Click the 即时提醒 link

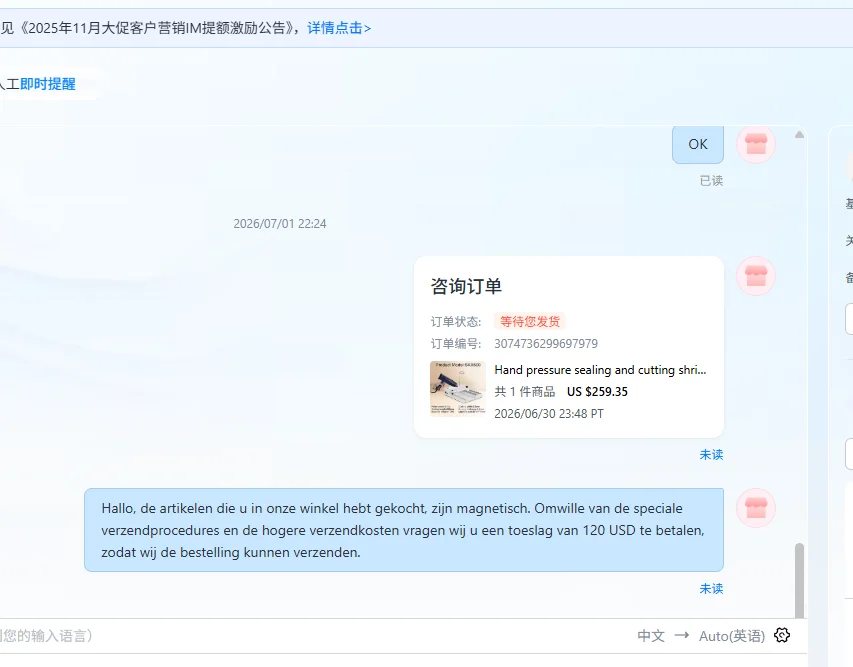pyautogui.click(x=48, y=84)
